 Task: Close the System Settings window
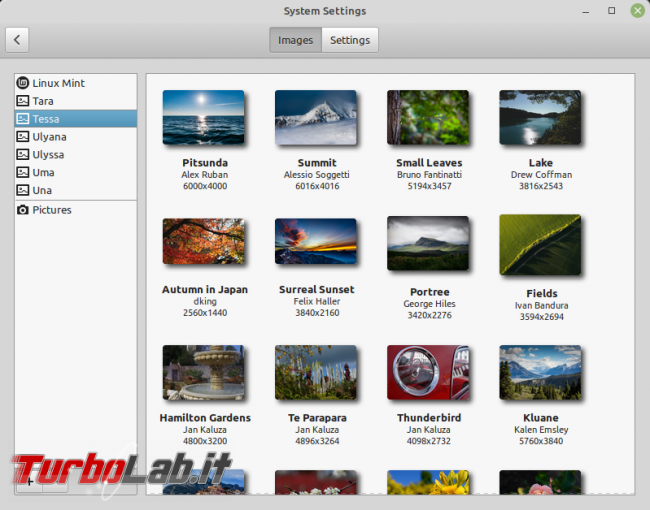click(x=638, y=11)
